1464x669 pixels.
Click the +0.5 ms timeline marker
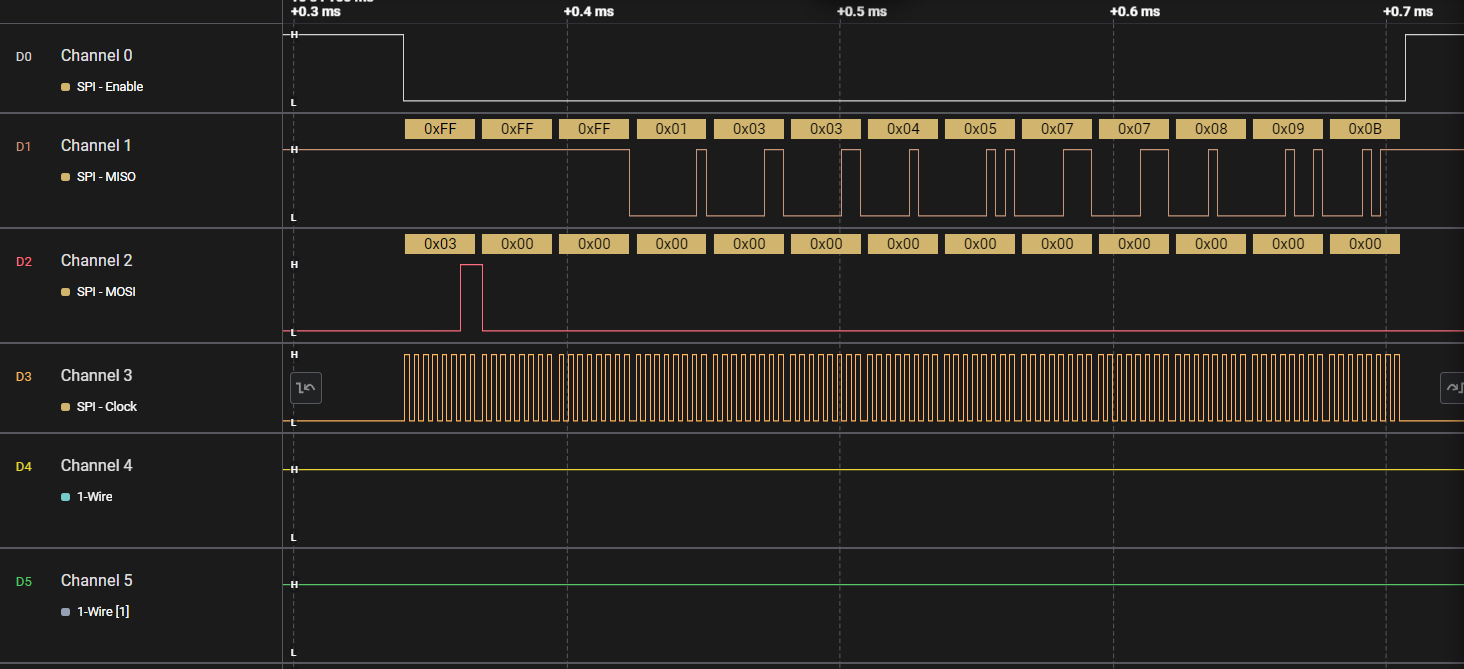(862, 12)
